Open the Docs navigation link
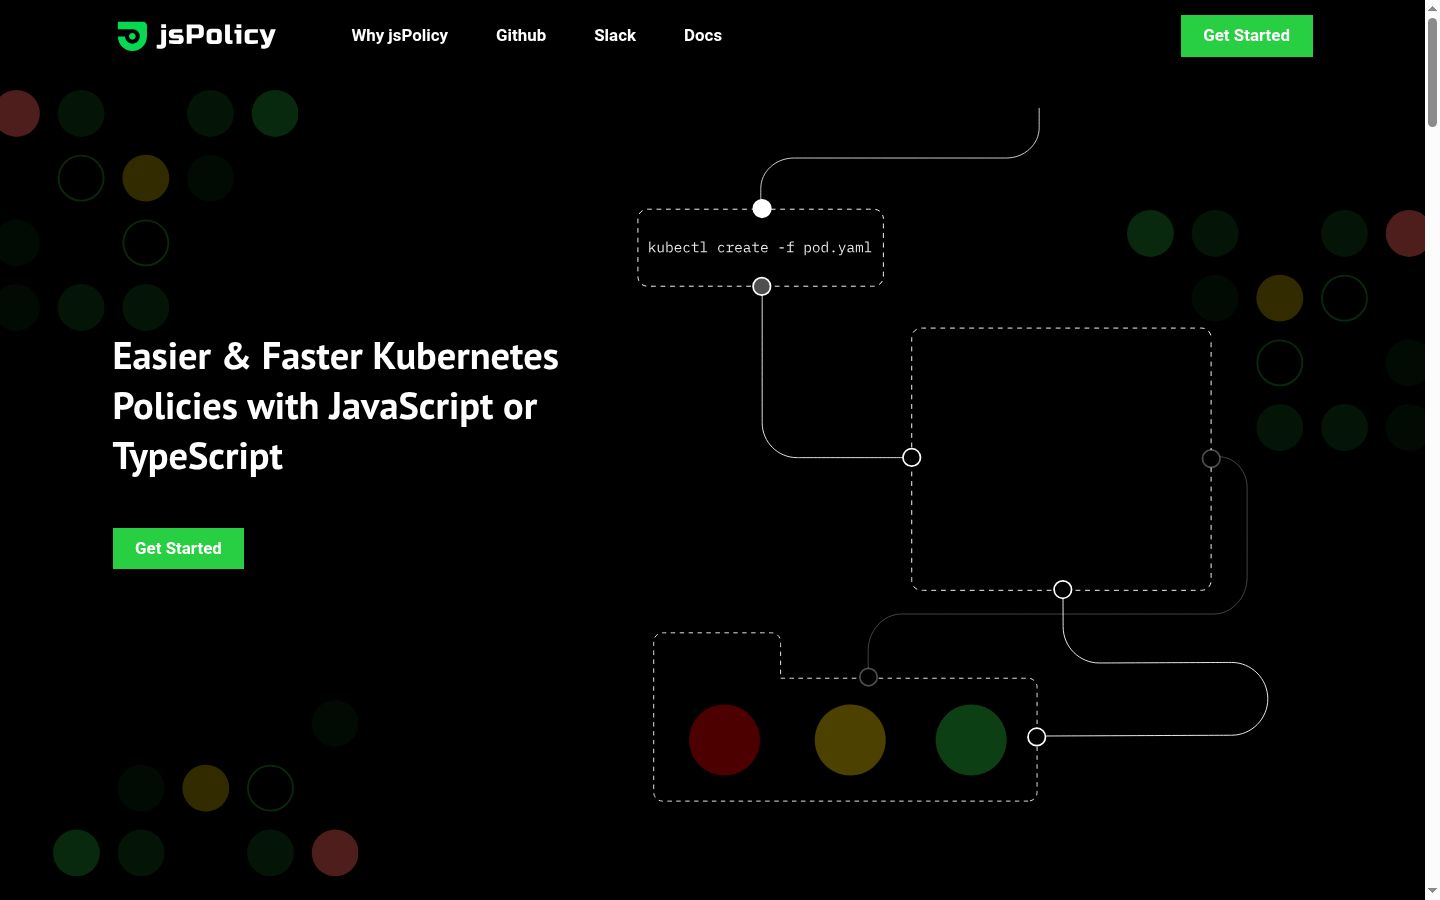This screenshot has width=1440, height=900. (x=703, y=35)
